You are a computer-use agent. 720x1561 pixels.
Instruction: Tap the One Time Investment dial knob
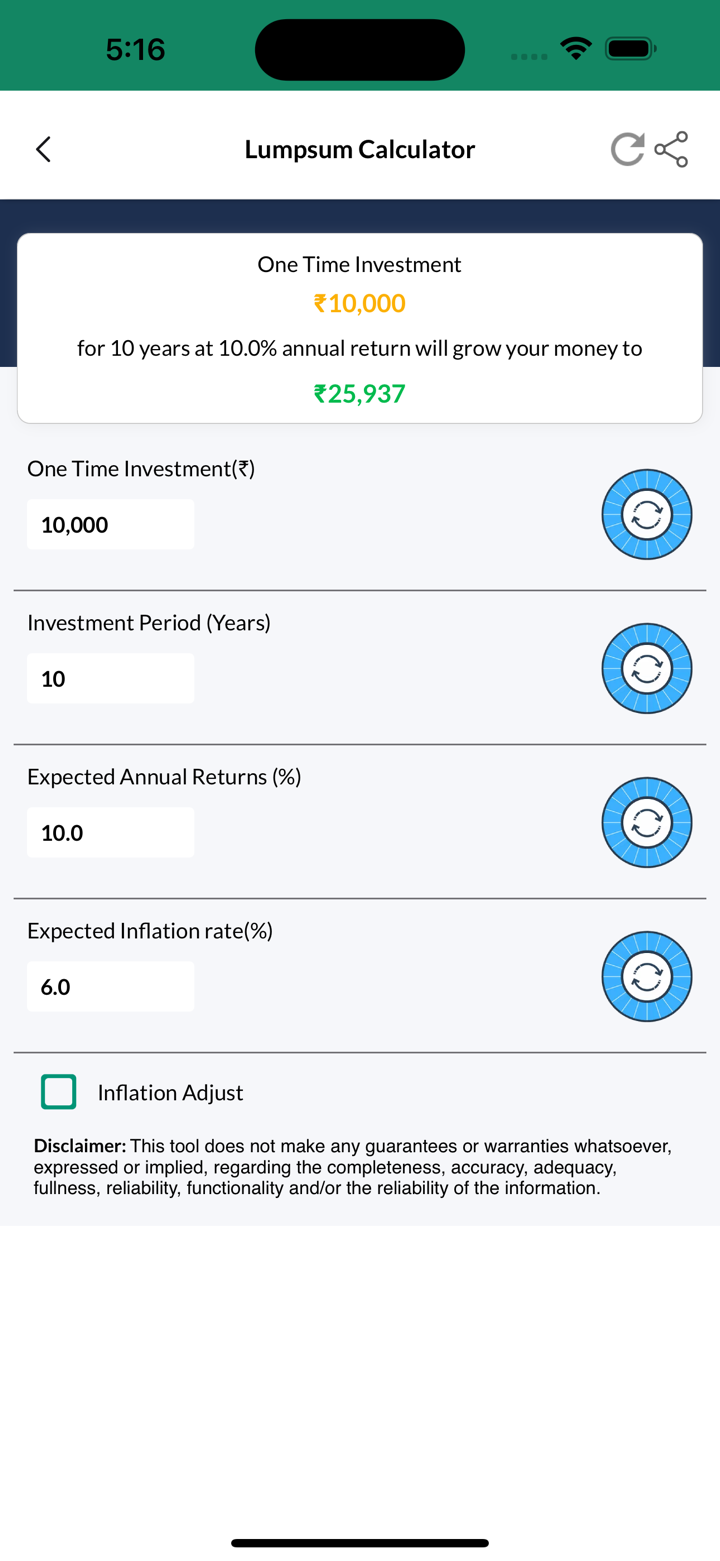tap(647, 515)
